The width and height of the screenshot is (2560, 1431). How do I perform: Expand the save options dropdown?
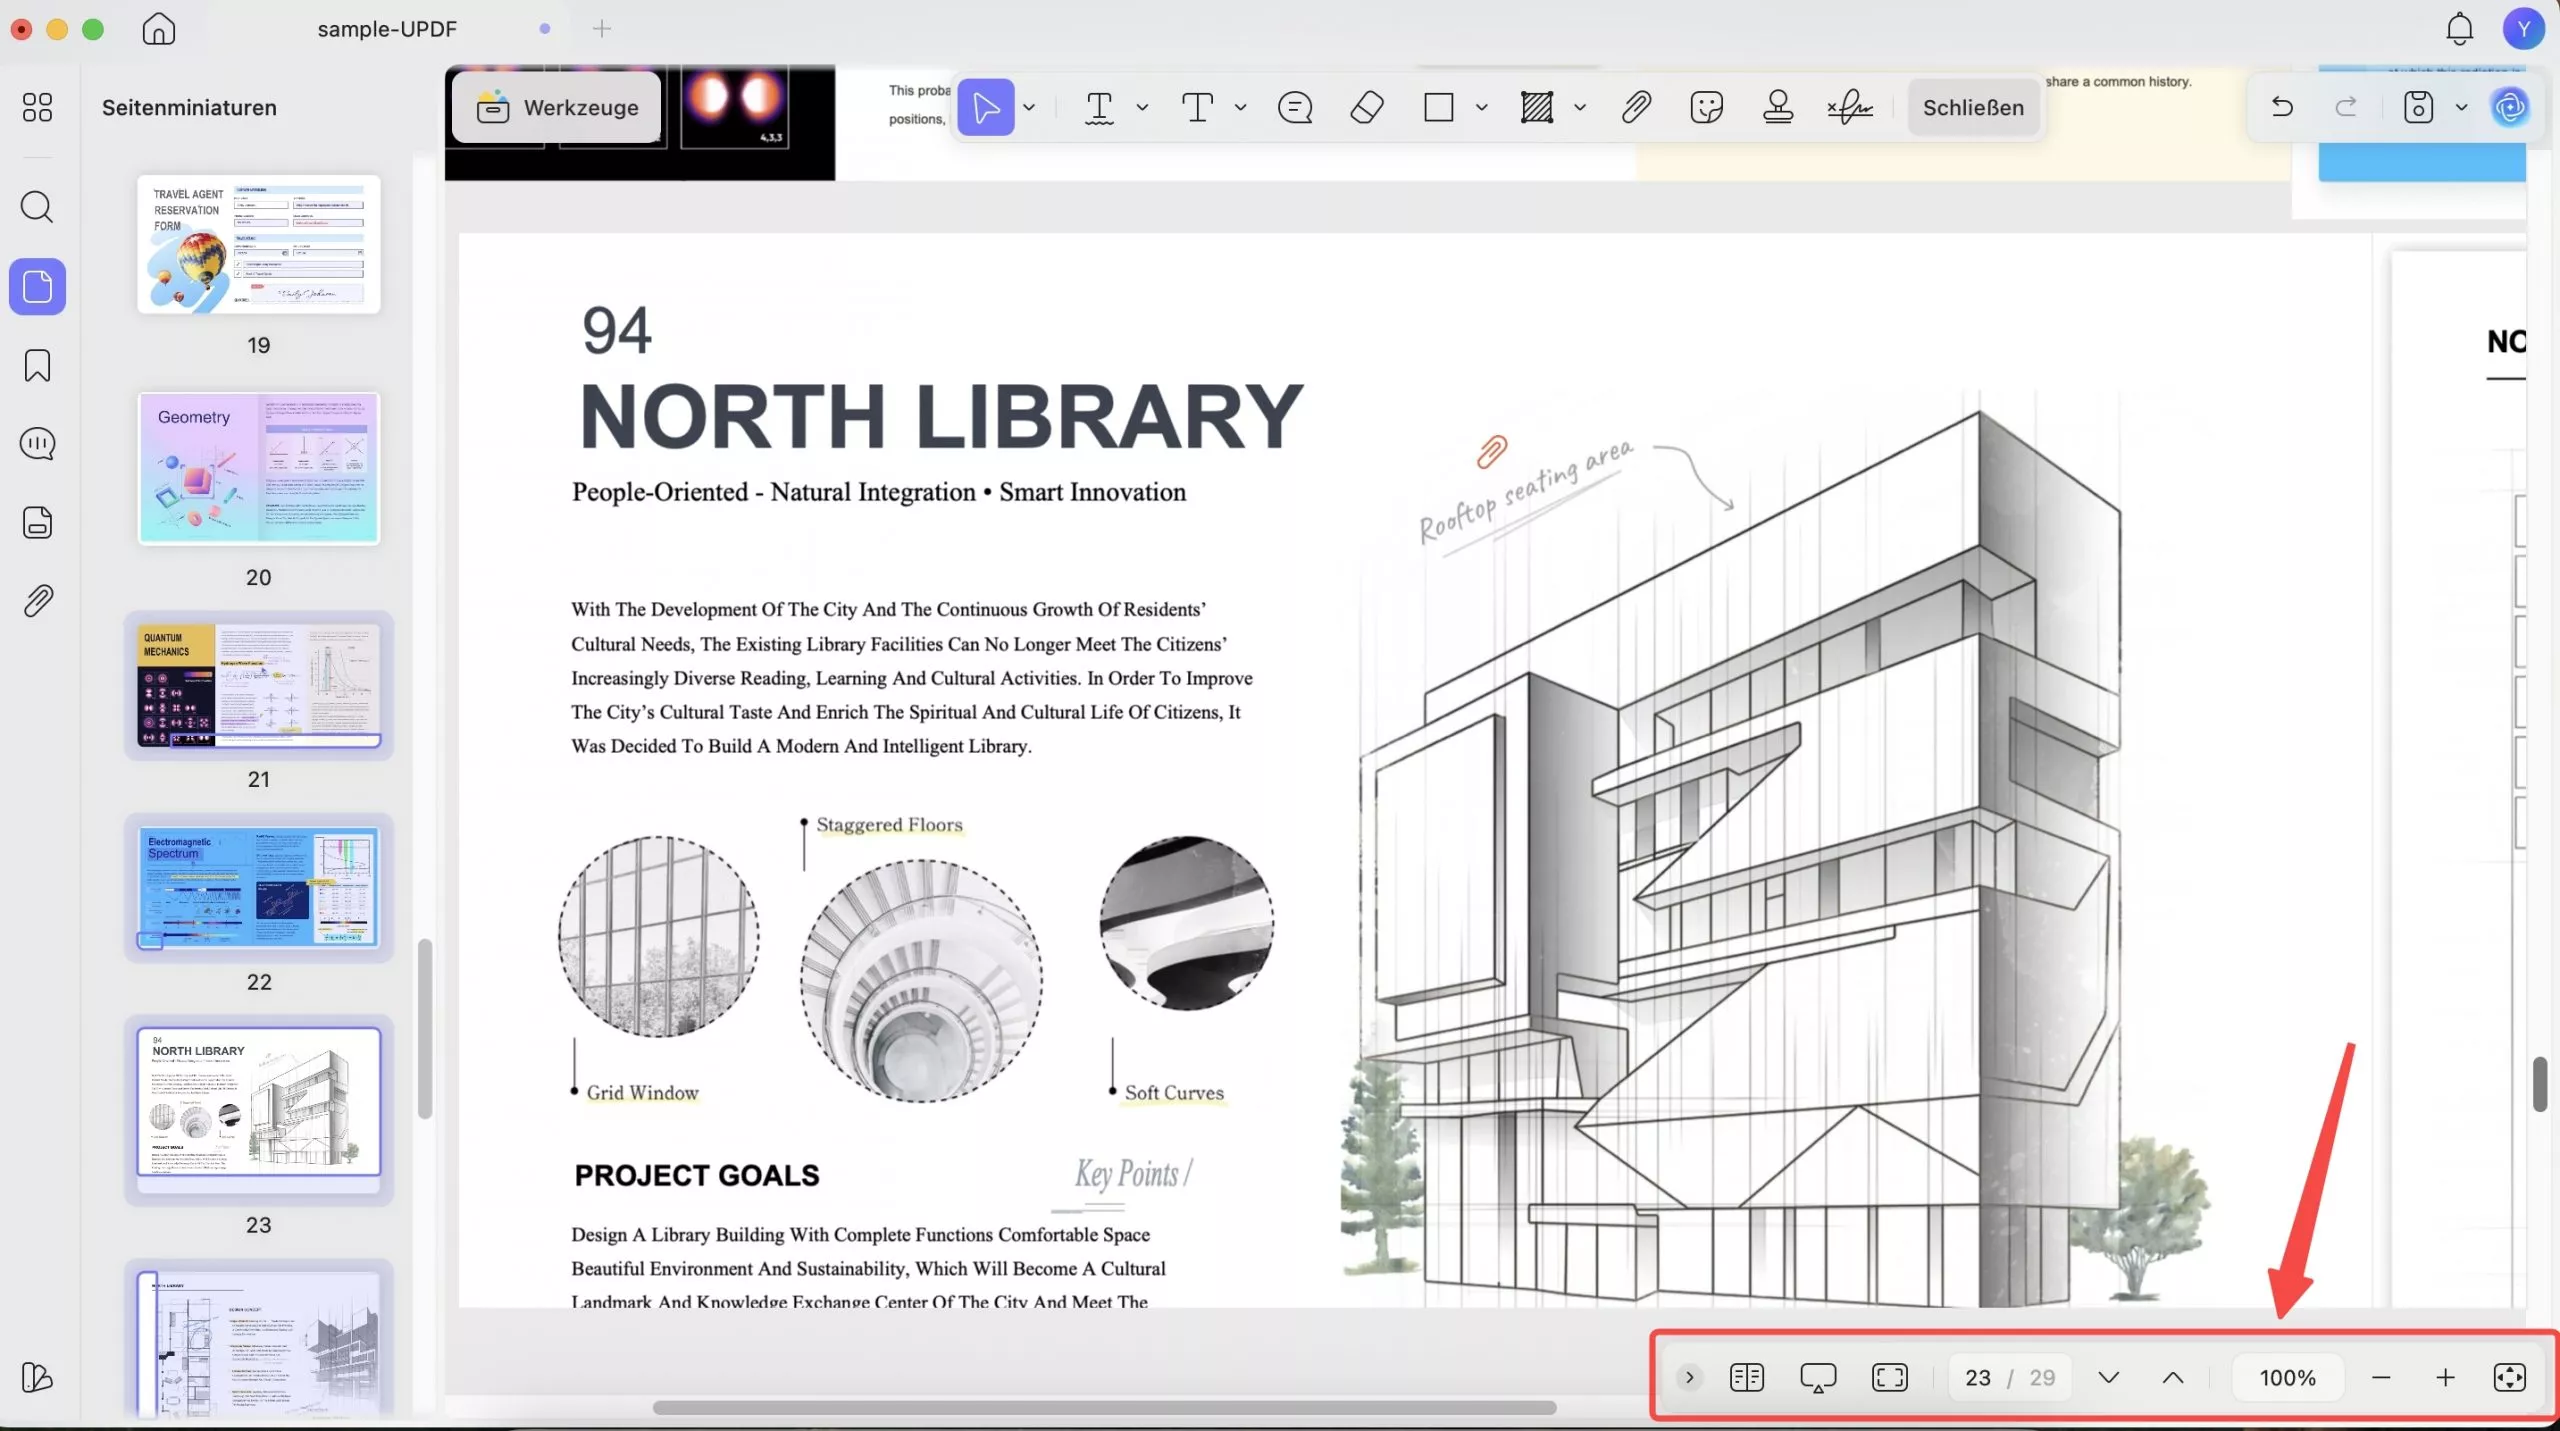(2461, 107)
